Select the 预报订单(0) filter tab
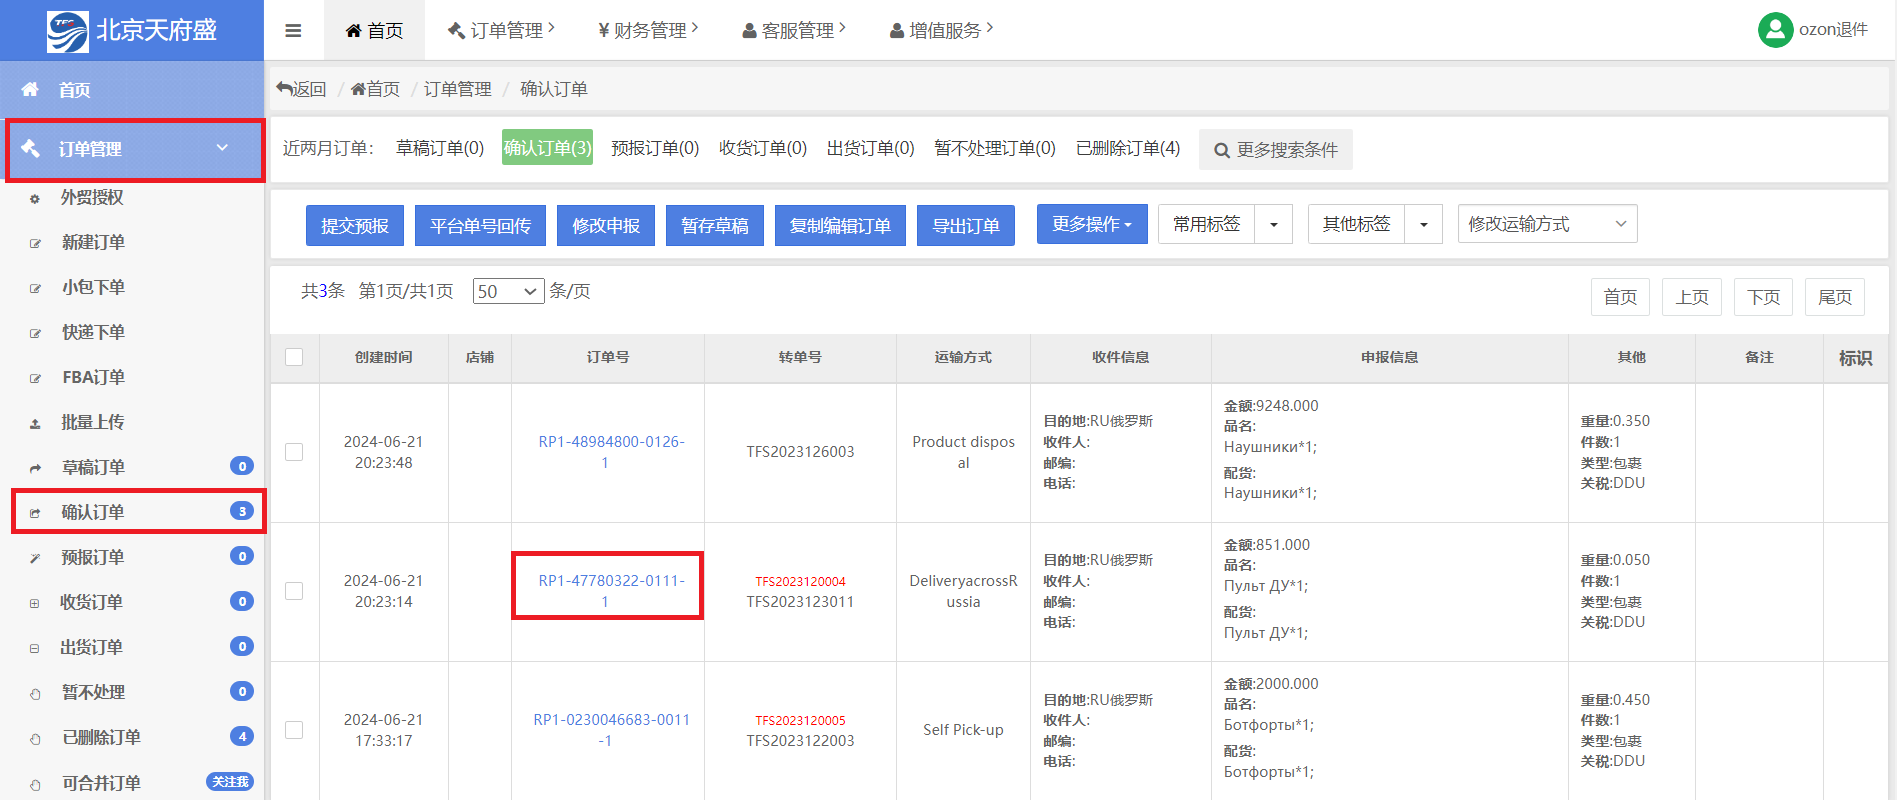1897x800 pixels. click(x=655, y=148)
